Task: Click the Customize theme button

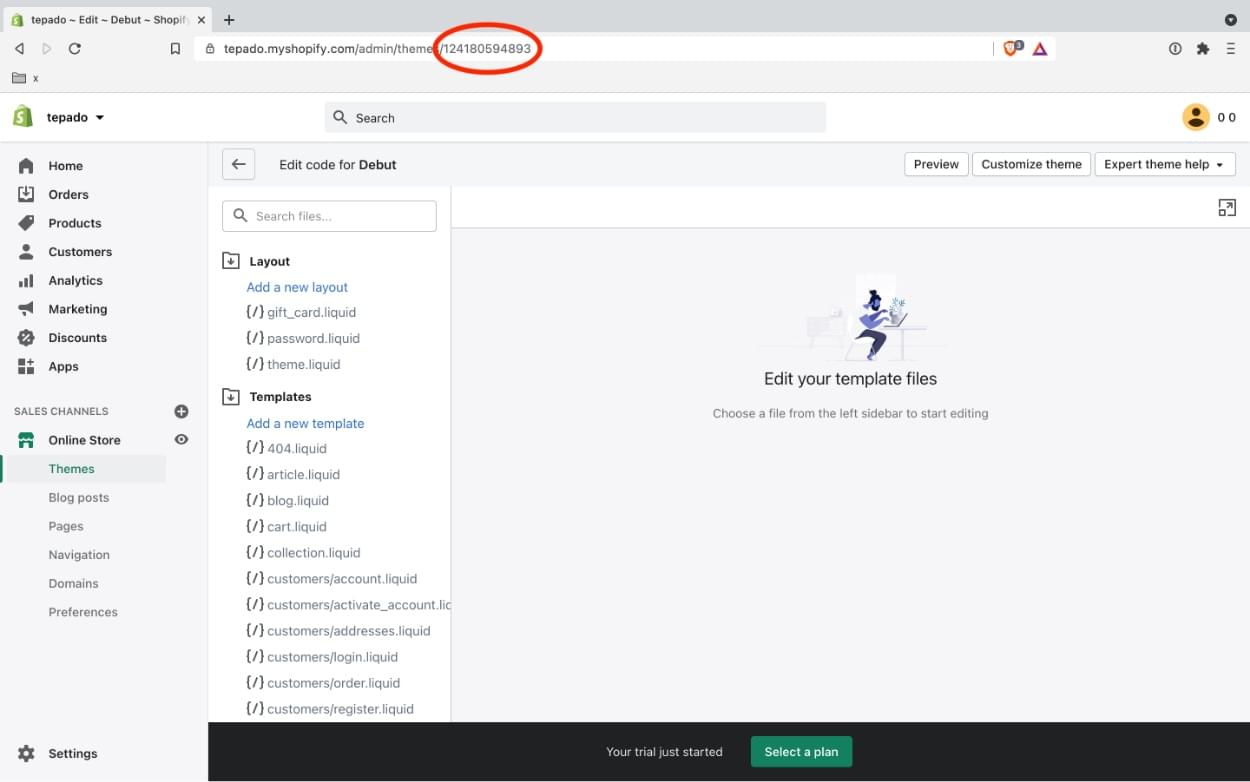Action: tap(1031, 164)
